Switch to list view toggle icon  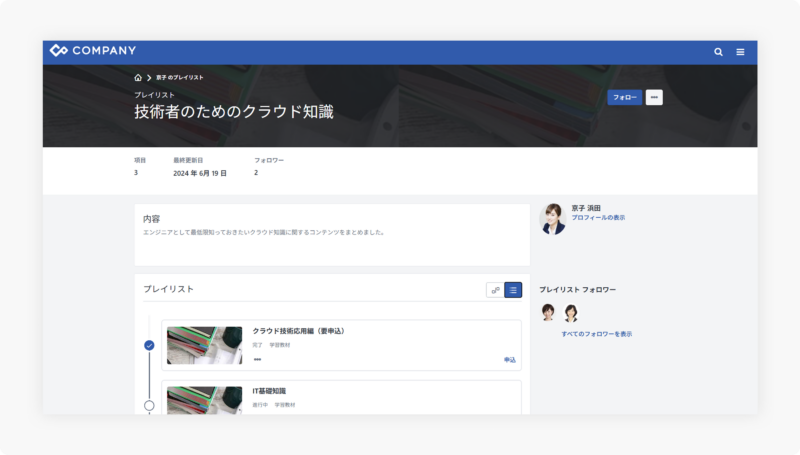513,290
